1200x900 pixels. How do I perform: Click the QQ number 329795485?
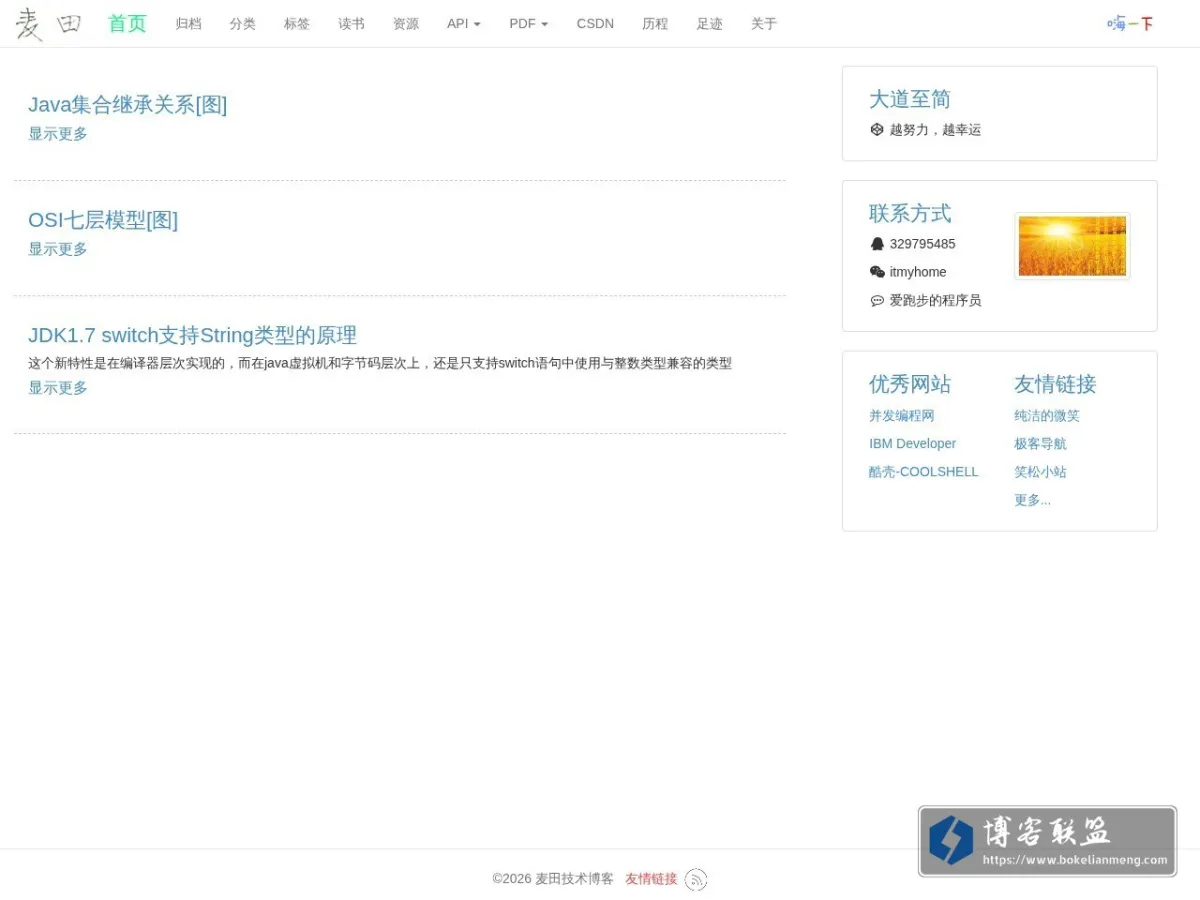point(922,244)
